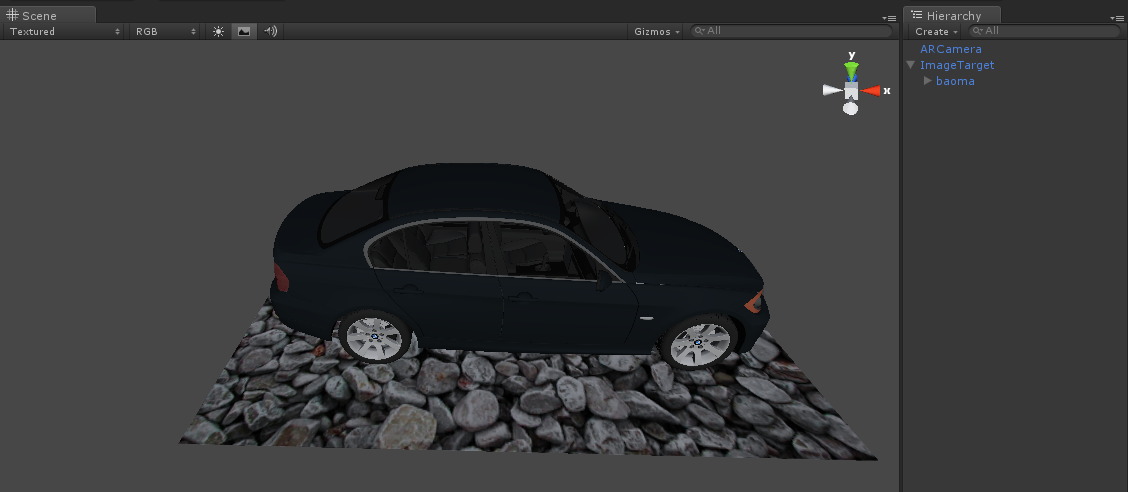The image size is (1128, 492).
Task: Toggle the skybox image effects button
Action: pos(244,31)
